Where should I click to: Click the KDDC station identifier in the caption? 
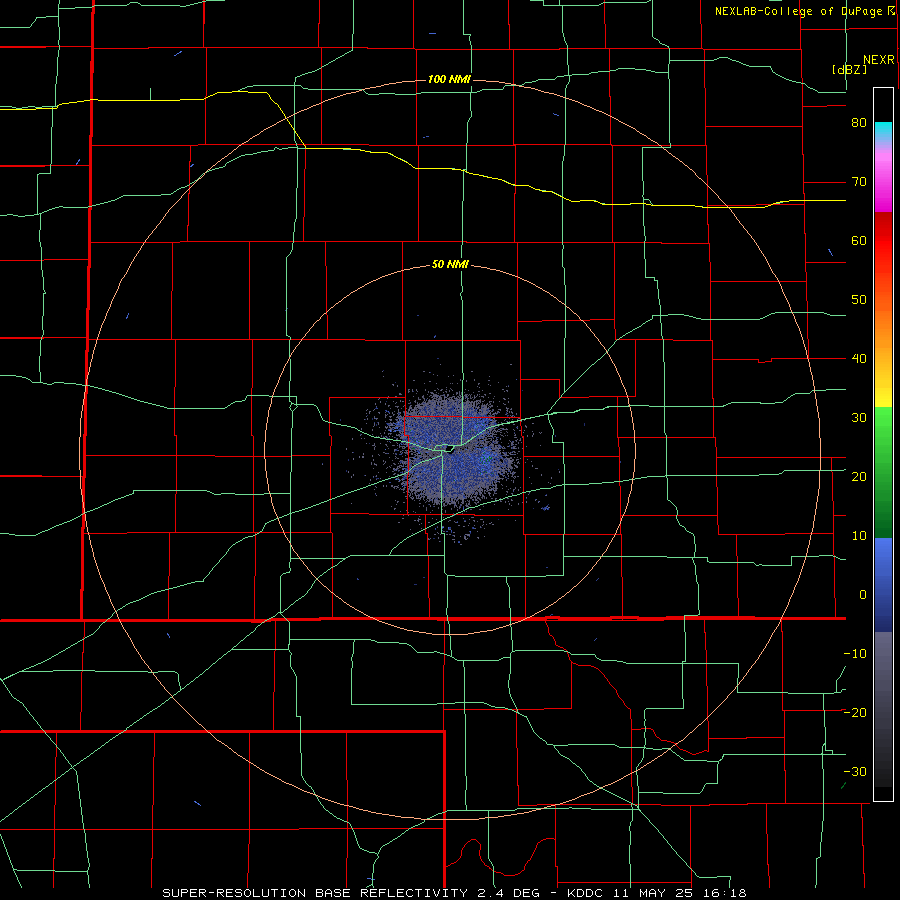[585, 893]
